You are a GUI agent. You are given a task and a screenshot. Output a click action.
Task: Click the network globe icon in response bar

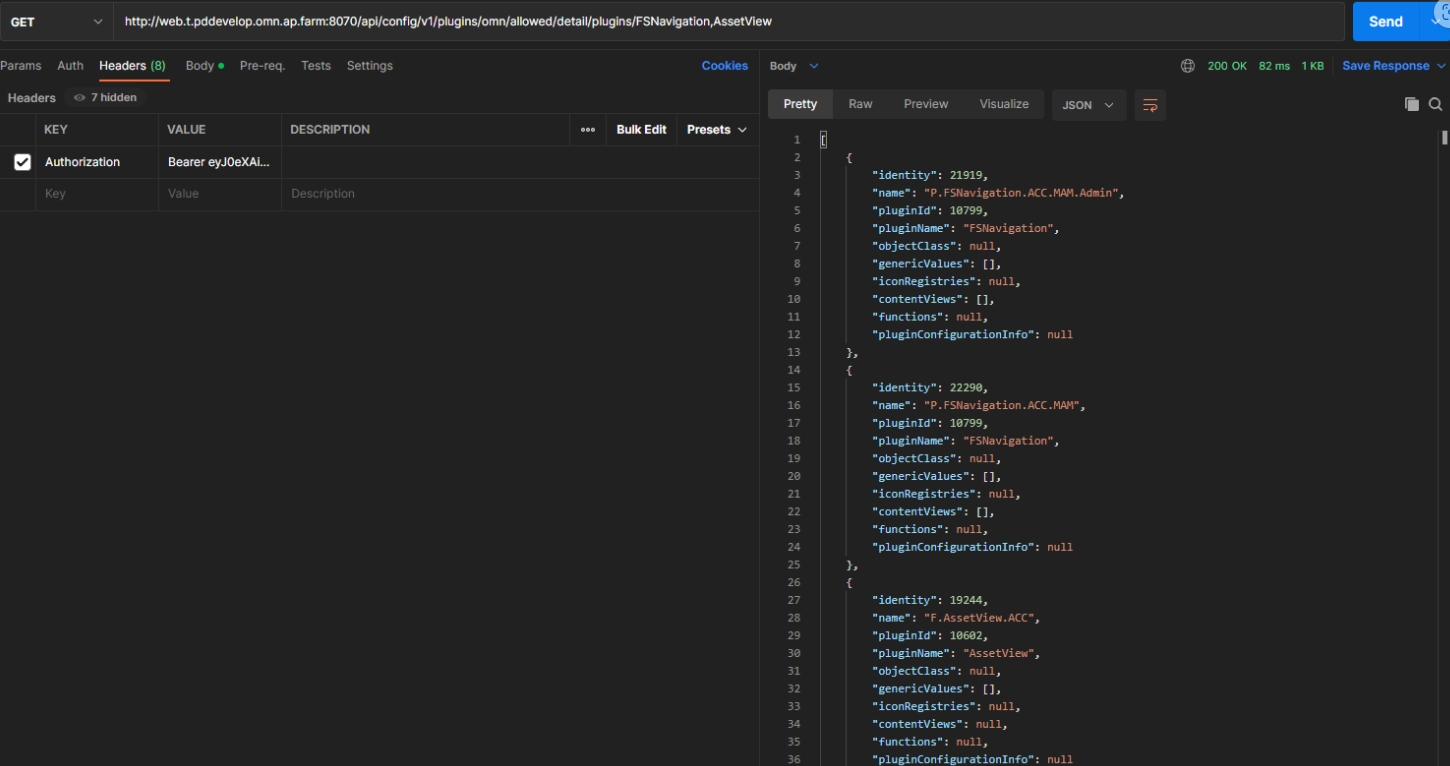click(1187, 66)
